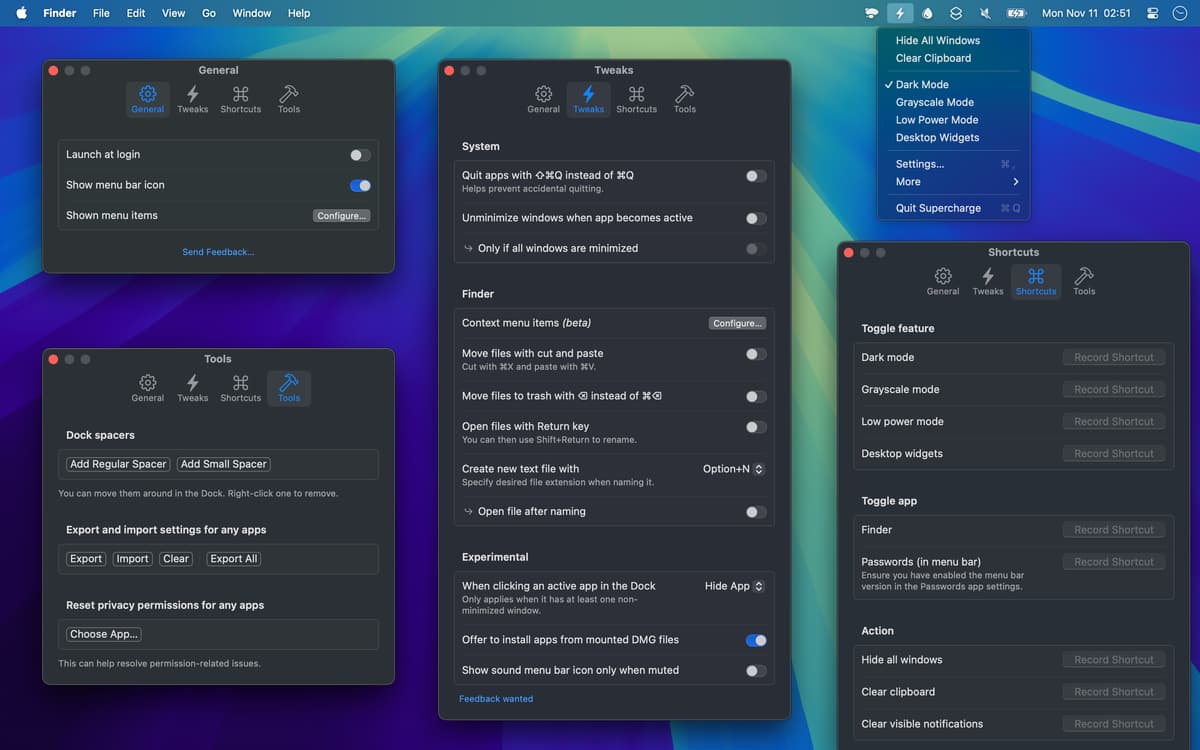This screenshot has height=750, width=1200.
Task: Open macOS Control Center menu bar icon
Action: coord(1153,13)
